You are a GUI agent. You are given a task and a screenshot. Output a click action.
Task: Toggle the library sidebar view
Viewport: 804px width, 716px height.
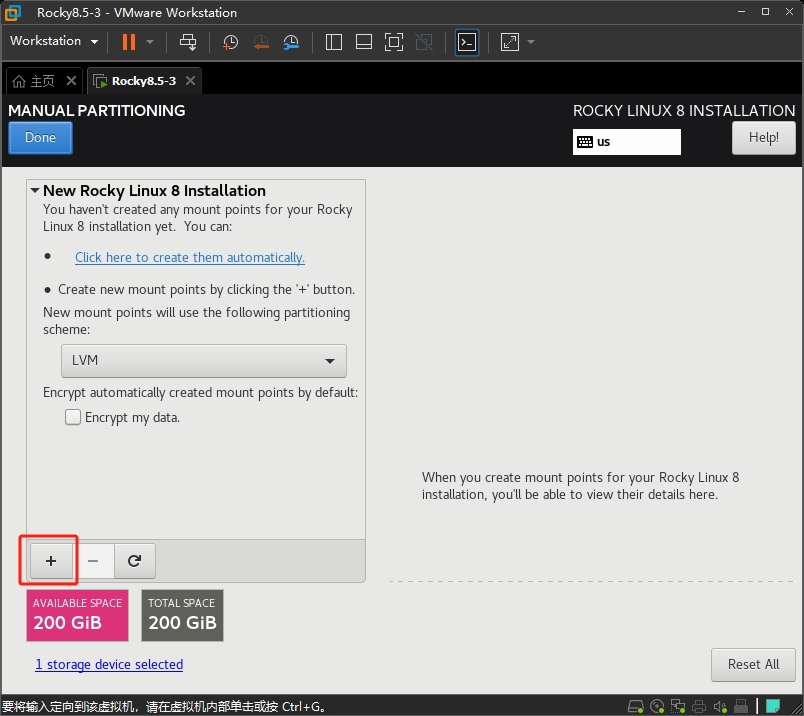(x=334, y=42)
